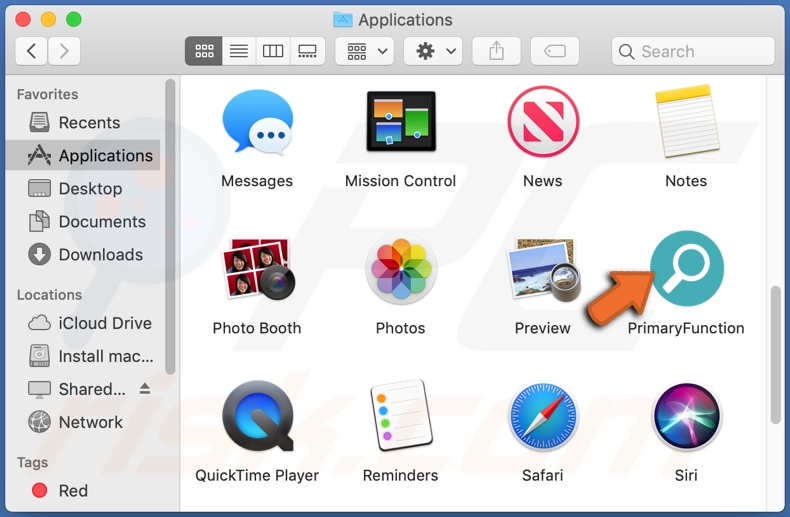Close the Finder window
The image size is (790, 517).
click(23, 20)
